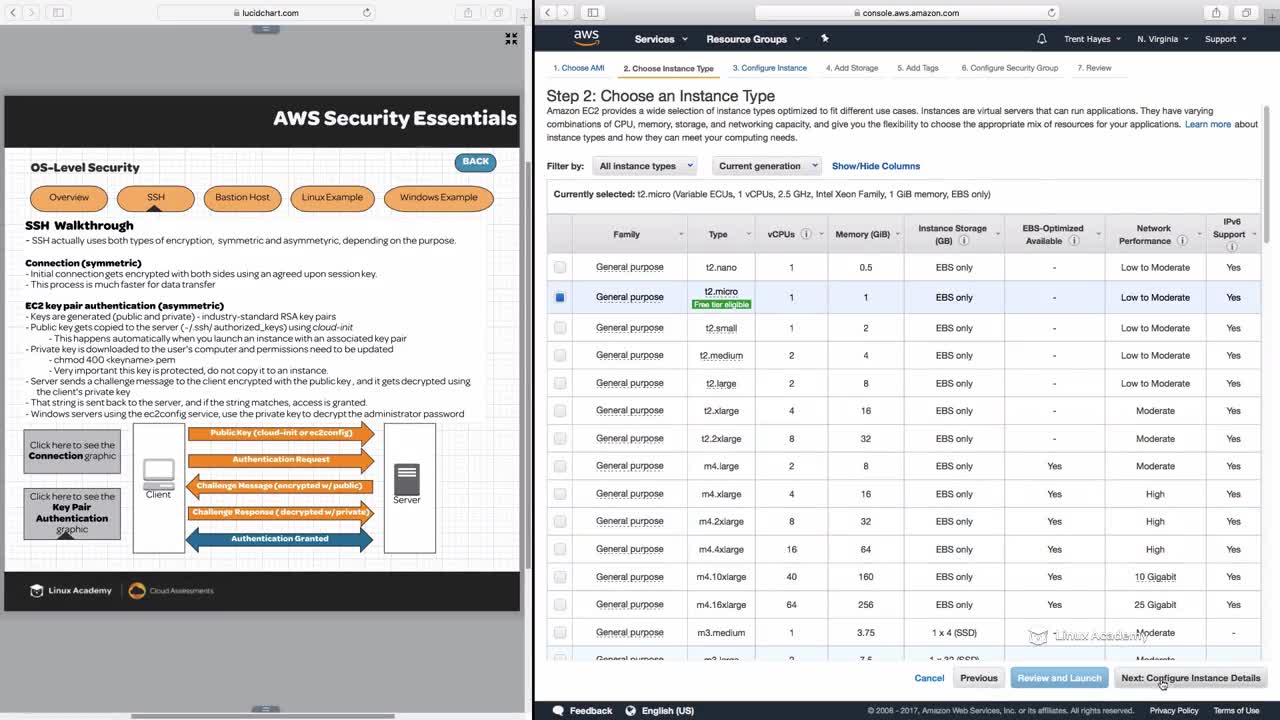The image size is (1280, 720).
Task: Click the globe icon beside English (US)
Action: tap(632, 711)
